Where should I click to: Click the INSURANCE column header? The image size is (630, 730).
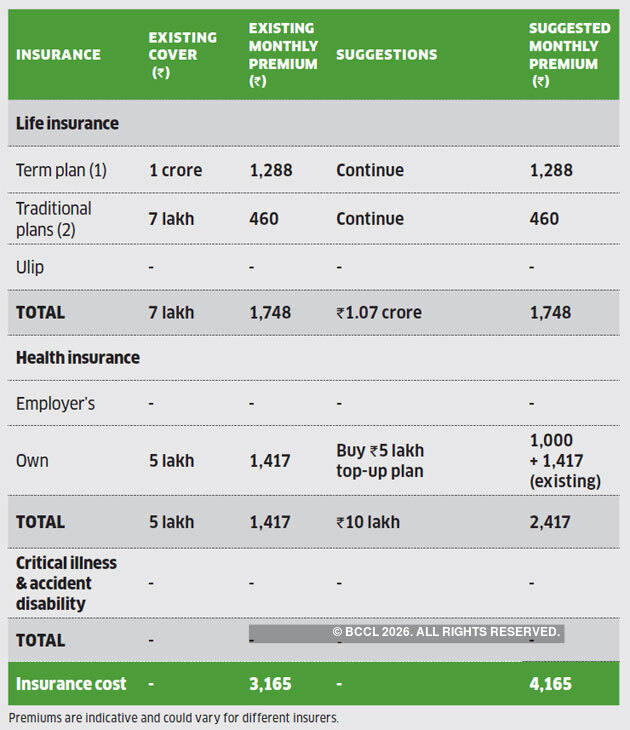58,54
